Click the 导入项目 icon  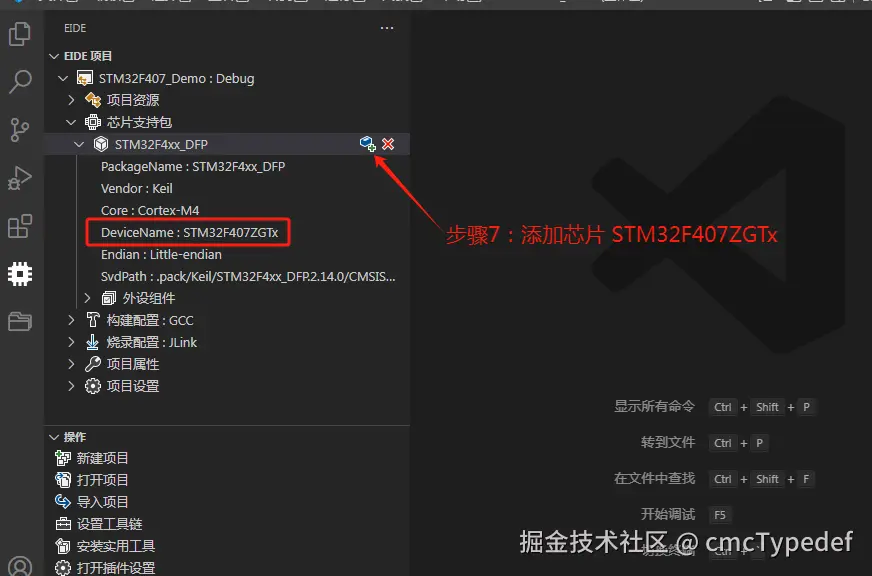63,501
